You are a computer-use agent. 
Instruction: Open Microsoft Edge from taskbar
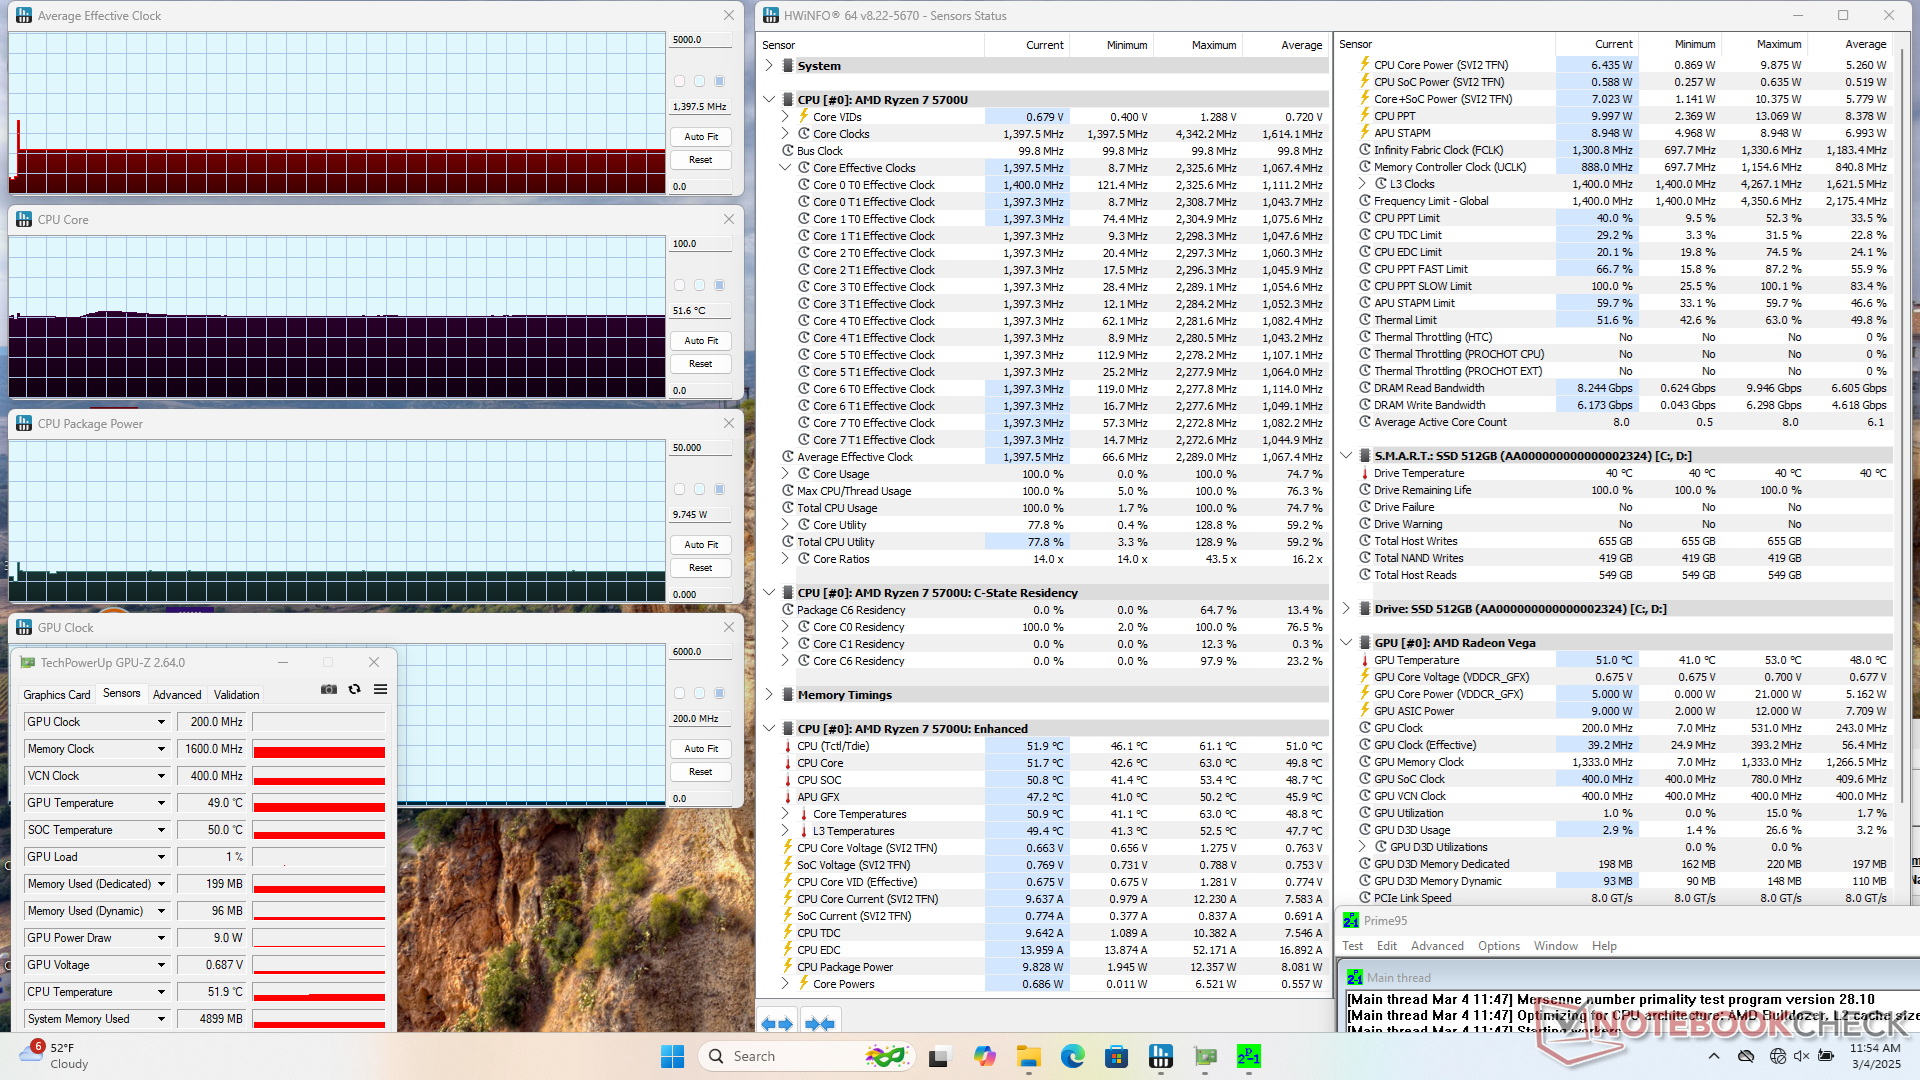(x=1073, y=1056)
